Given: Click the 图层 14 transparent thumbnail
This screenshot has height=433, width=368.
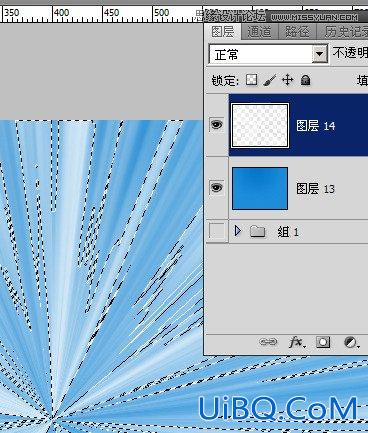Looking at the screenshot, I should (x=260, y=125).
